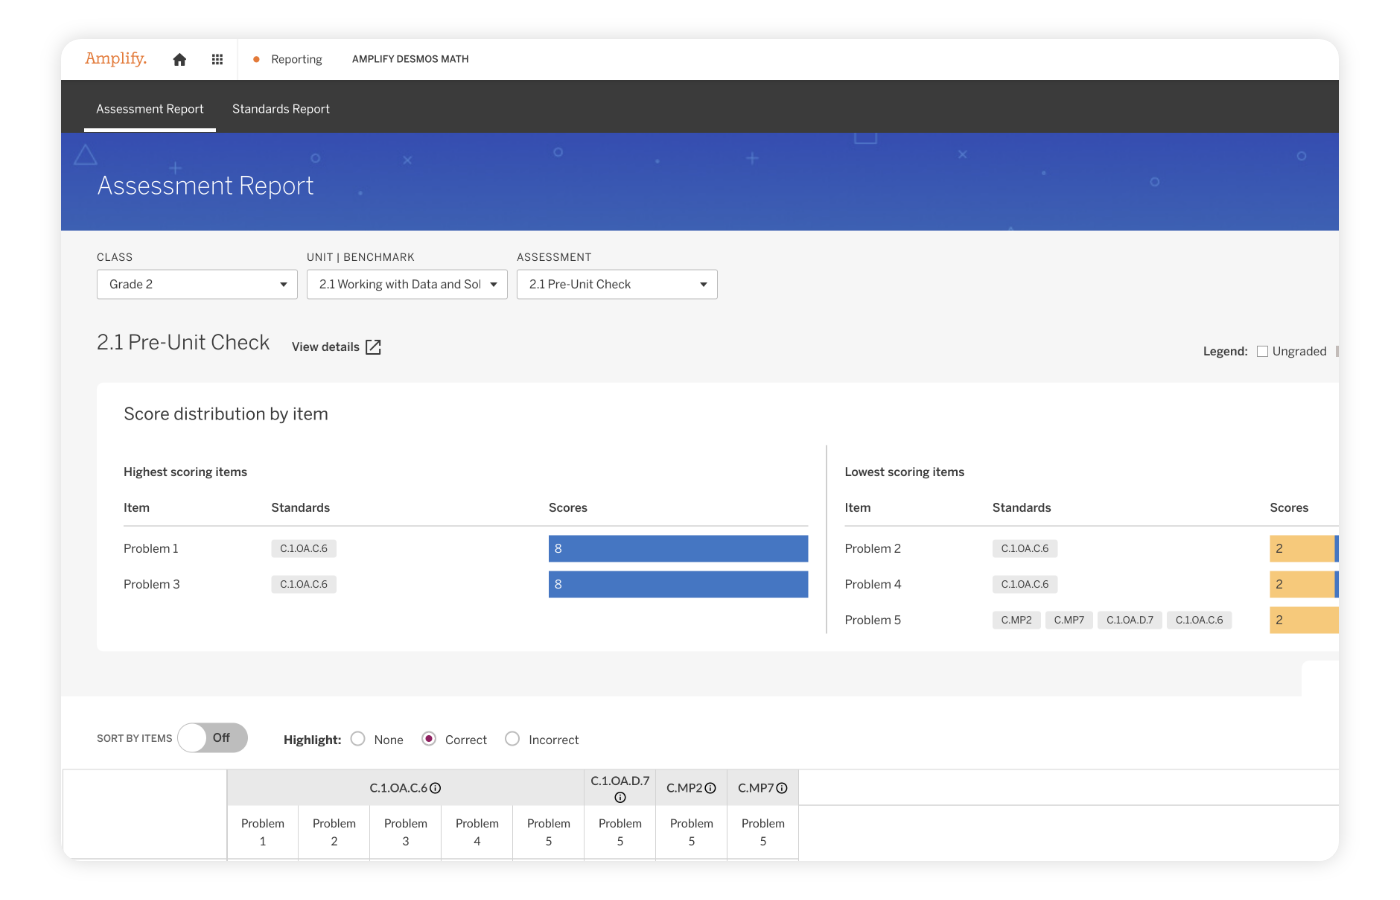
Task: Click the Reporting link in header
Action: 296,60
